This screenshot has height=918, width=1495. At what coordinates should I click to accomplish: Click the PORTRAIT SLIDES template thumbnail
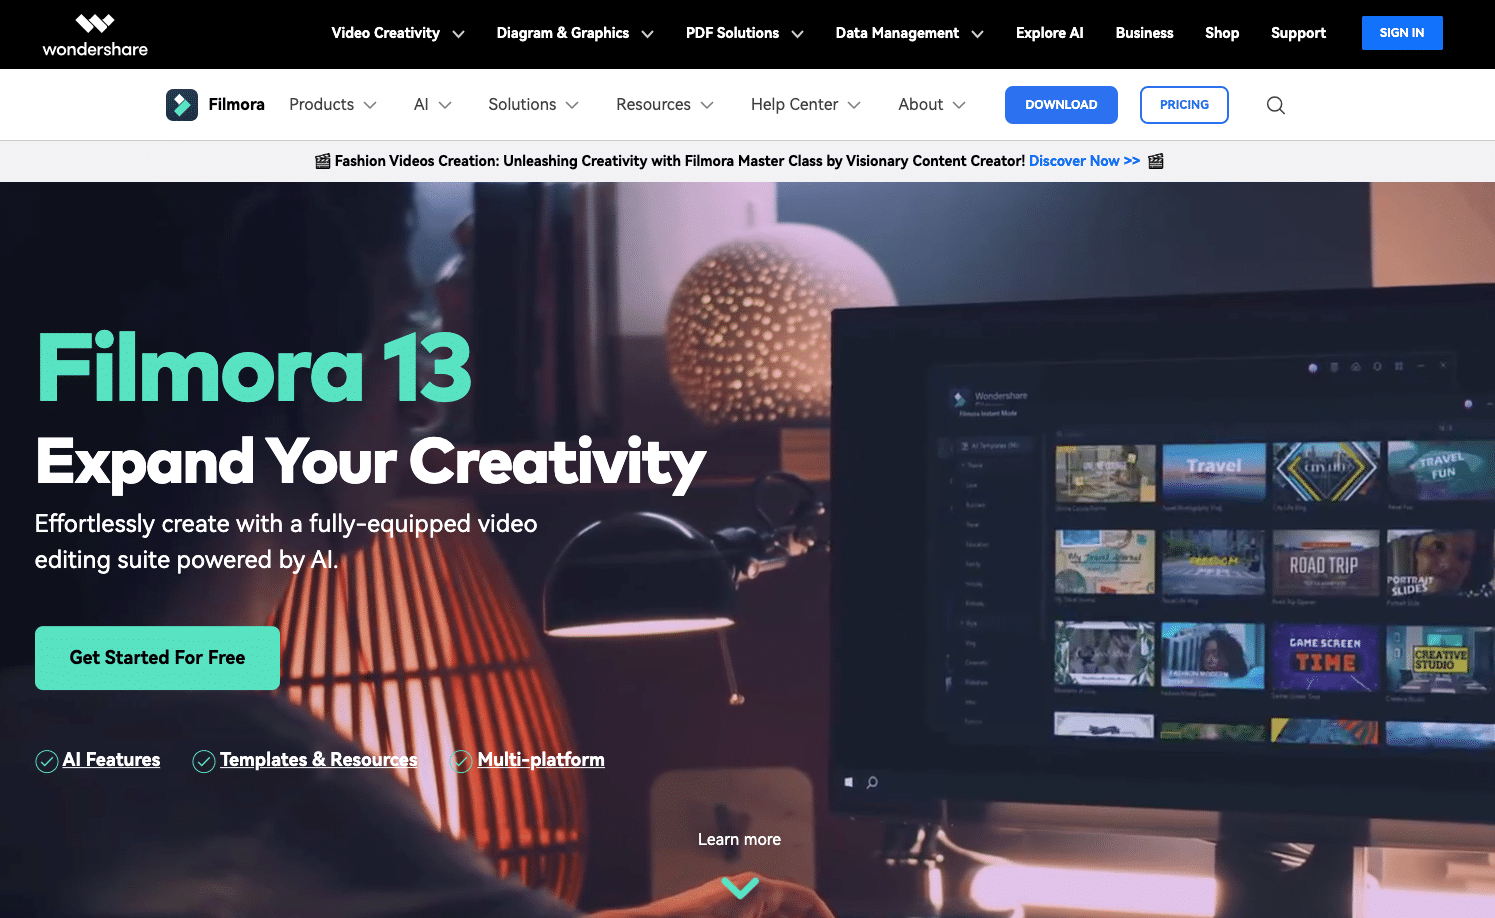point(1440,565)
